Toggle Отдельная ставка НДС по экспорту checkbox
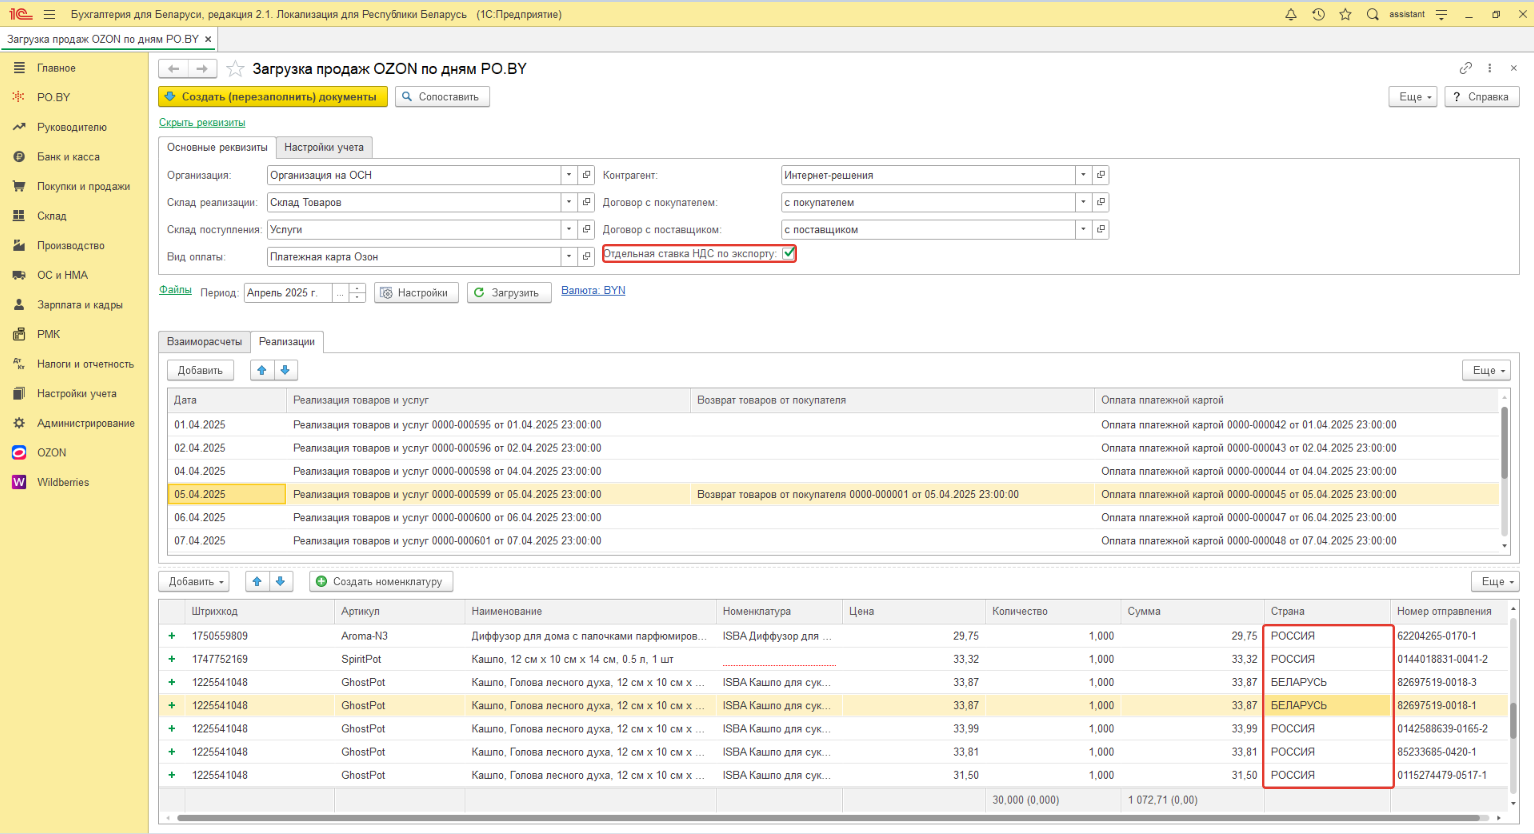This screenshot has width=1534, height=834. tap(789, 254)
